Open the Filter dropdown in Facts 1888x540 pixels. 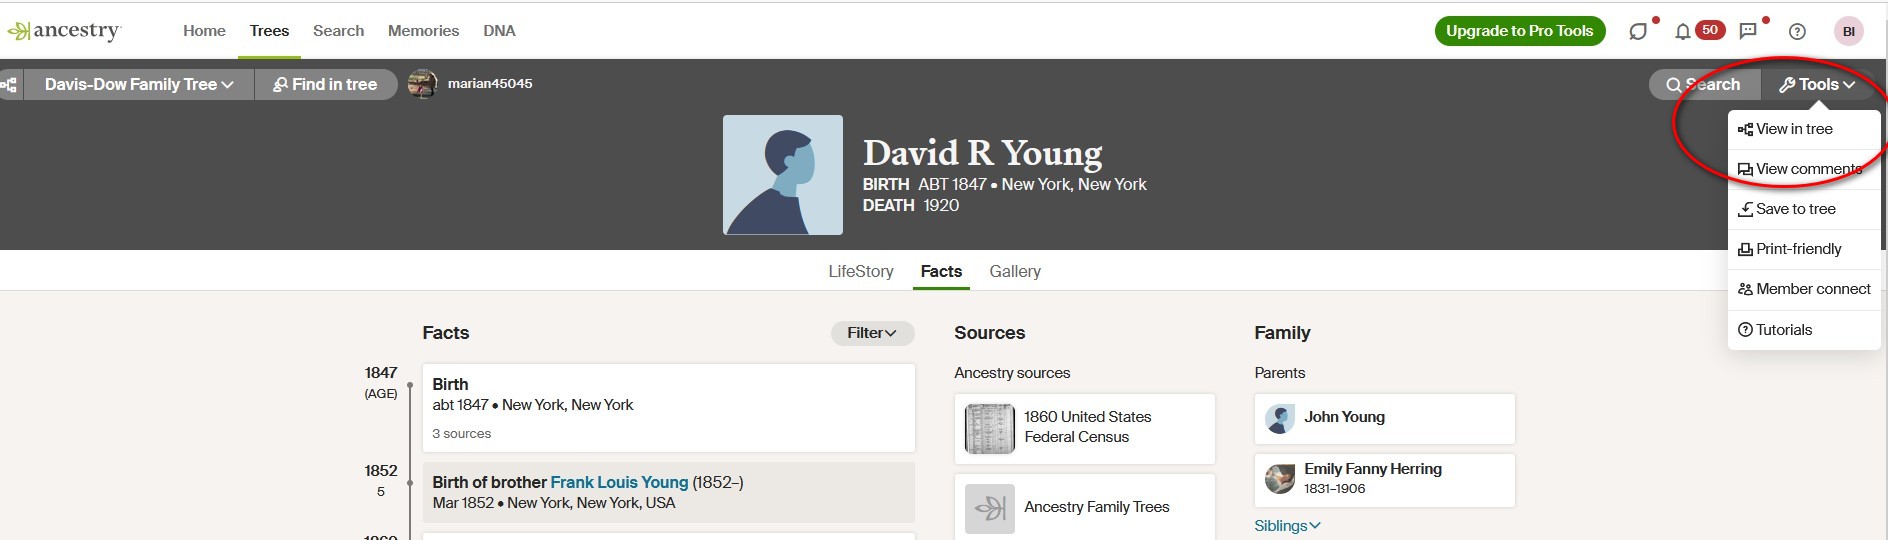click(872, 333)
